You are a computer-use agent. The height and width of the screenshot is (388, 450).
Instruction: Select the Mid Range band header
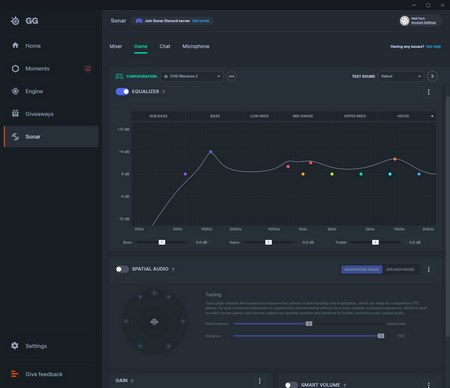pos(303,116)
